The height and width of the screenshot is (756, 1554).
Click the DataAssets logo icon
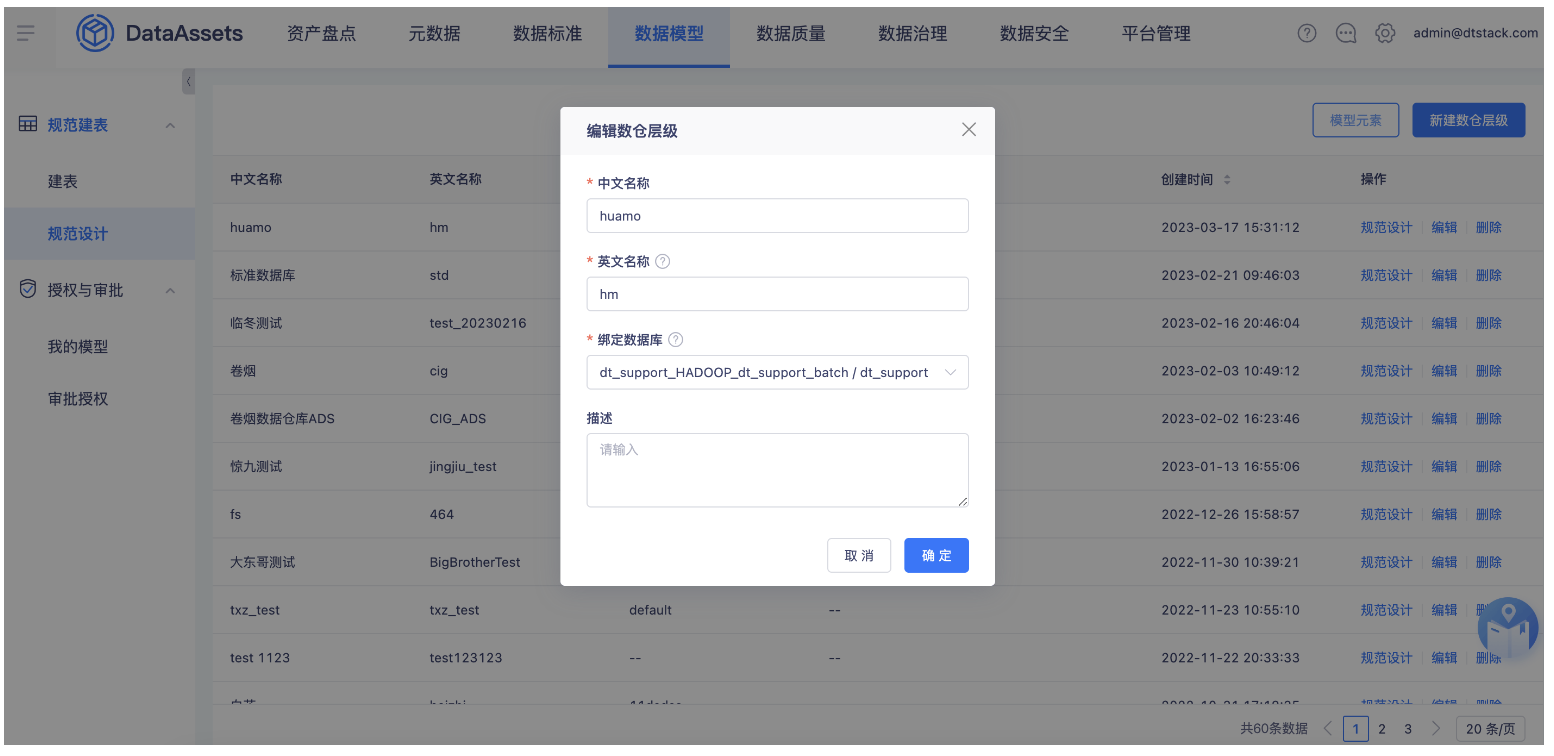pos(95,34)
